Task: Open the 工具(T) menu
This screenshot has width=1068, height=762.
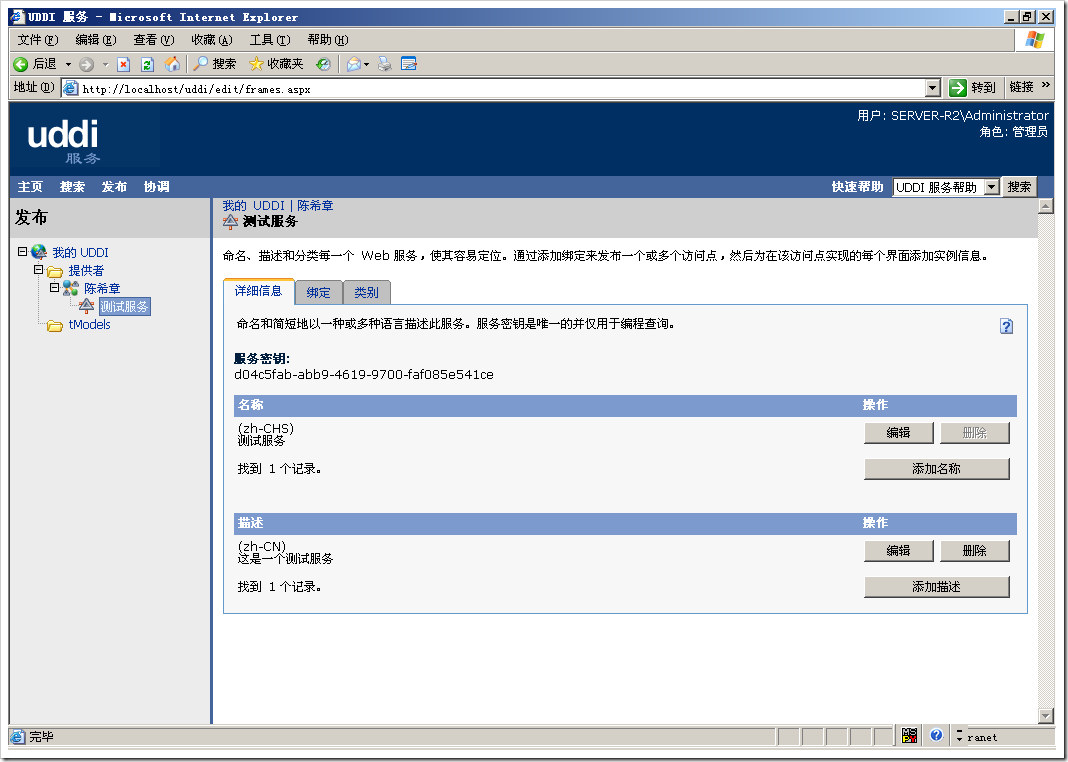Action: tap(270, 39)
